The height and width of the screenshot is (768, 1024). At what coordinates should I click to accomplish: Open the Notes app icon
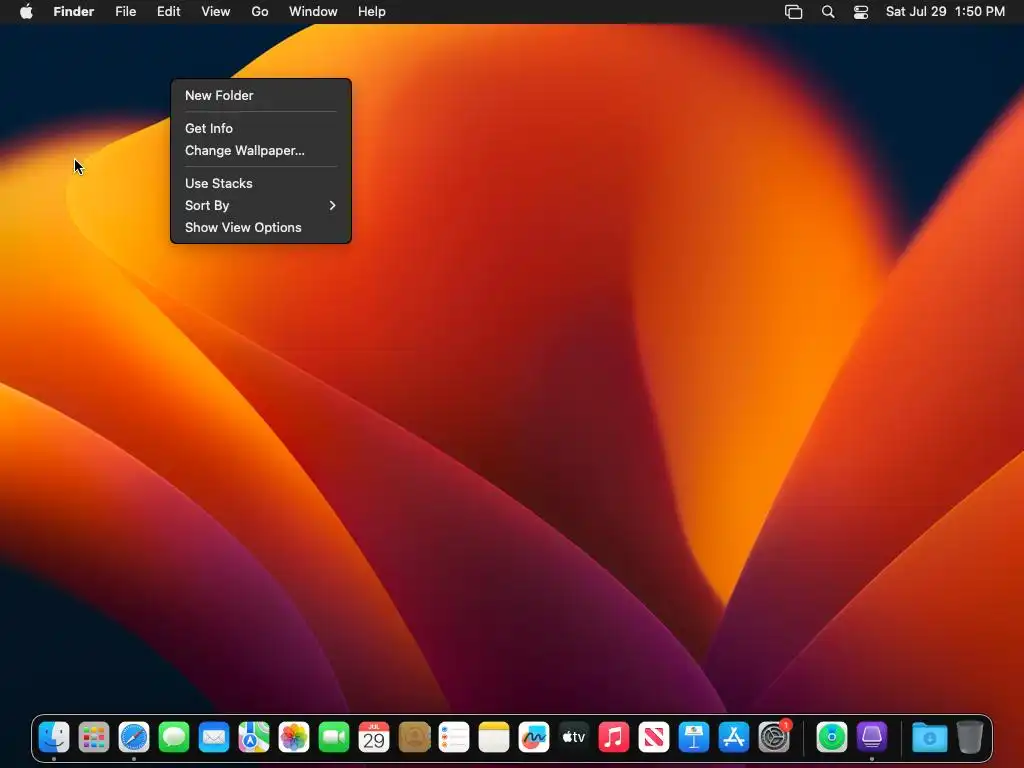pos(494,737)
